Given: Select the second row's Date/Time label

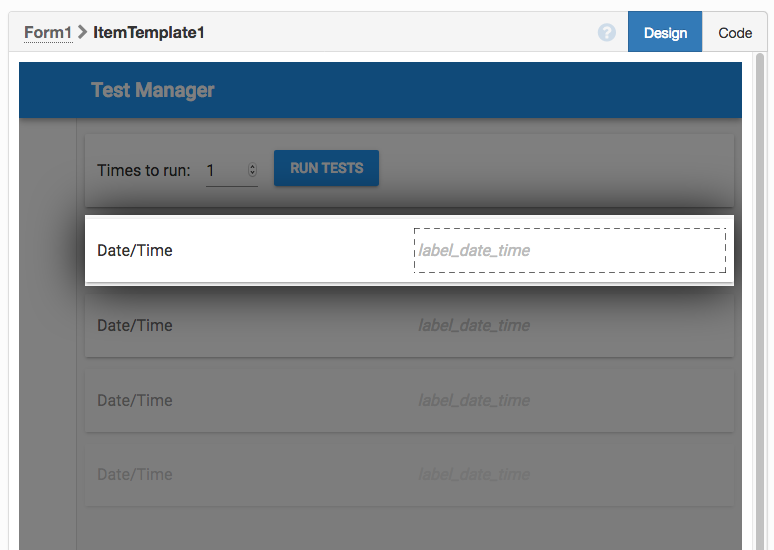Looking at the screenshot, I should [x=135, y=325].
